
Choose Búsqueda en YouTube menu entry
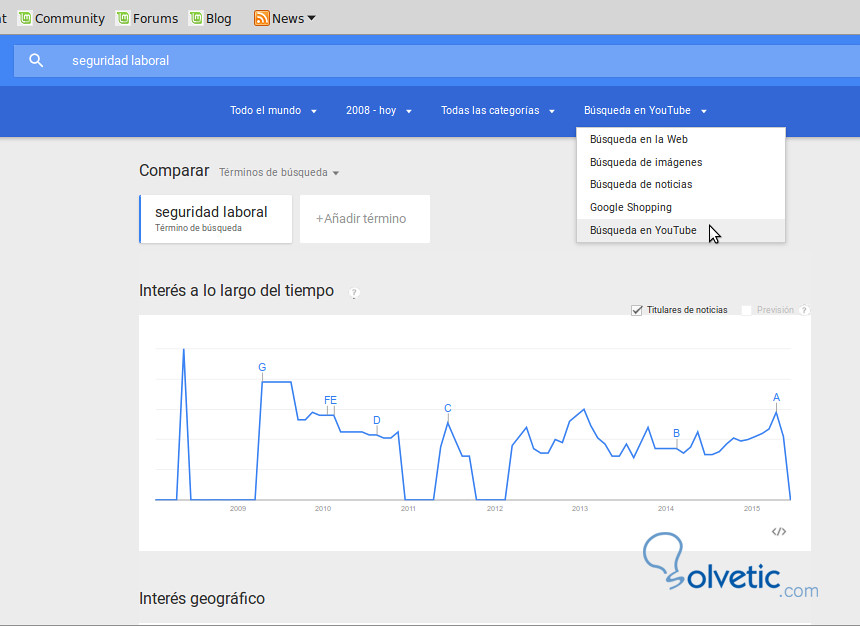click(681, 230)
